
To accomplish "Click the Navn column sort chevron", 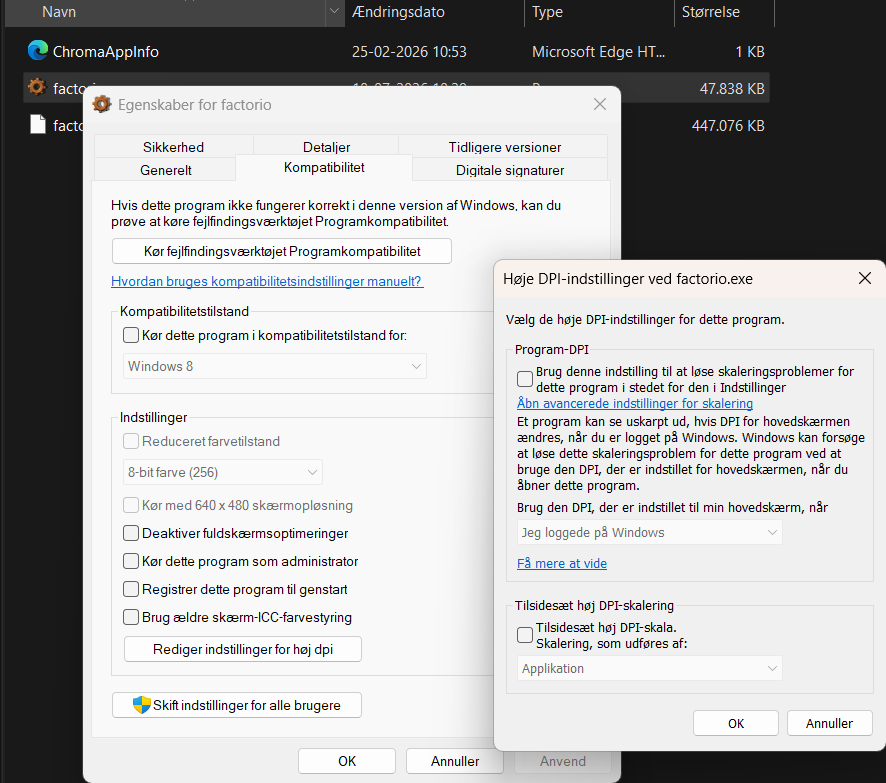I will 334,11.
